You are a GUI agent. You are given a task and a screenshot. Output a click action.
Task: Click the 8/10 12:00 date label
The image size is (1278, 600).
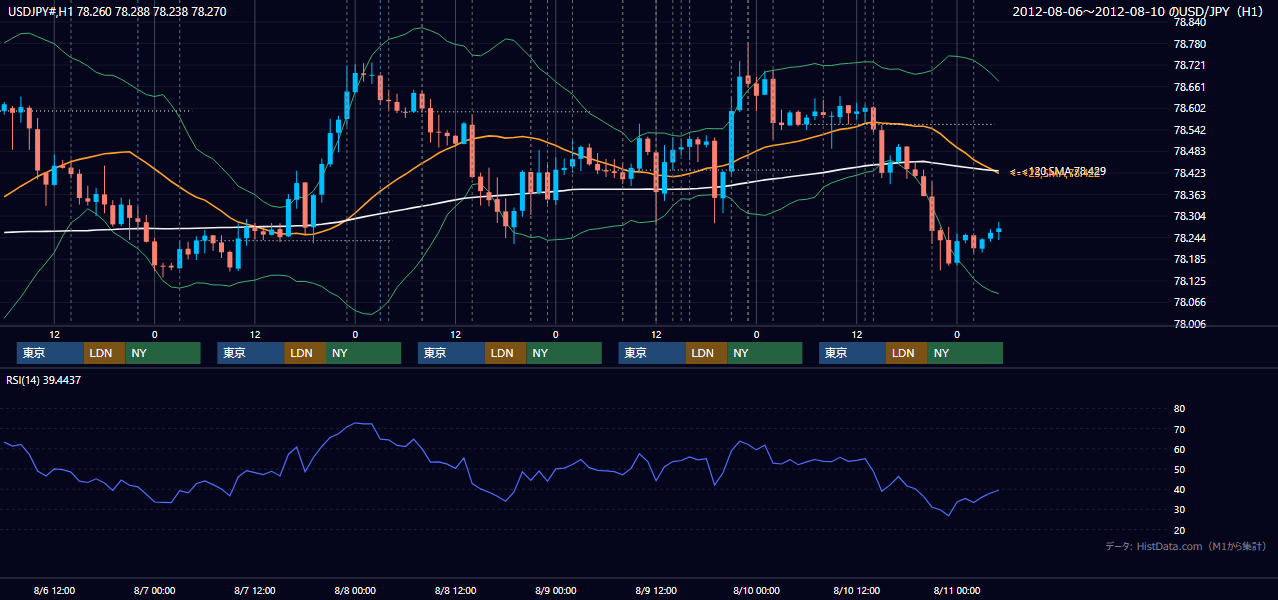(856, 590)
